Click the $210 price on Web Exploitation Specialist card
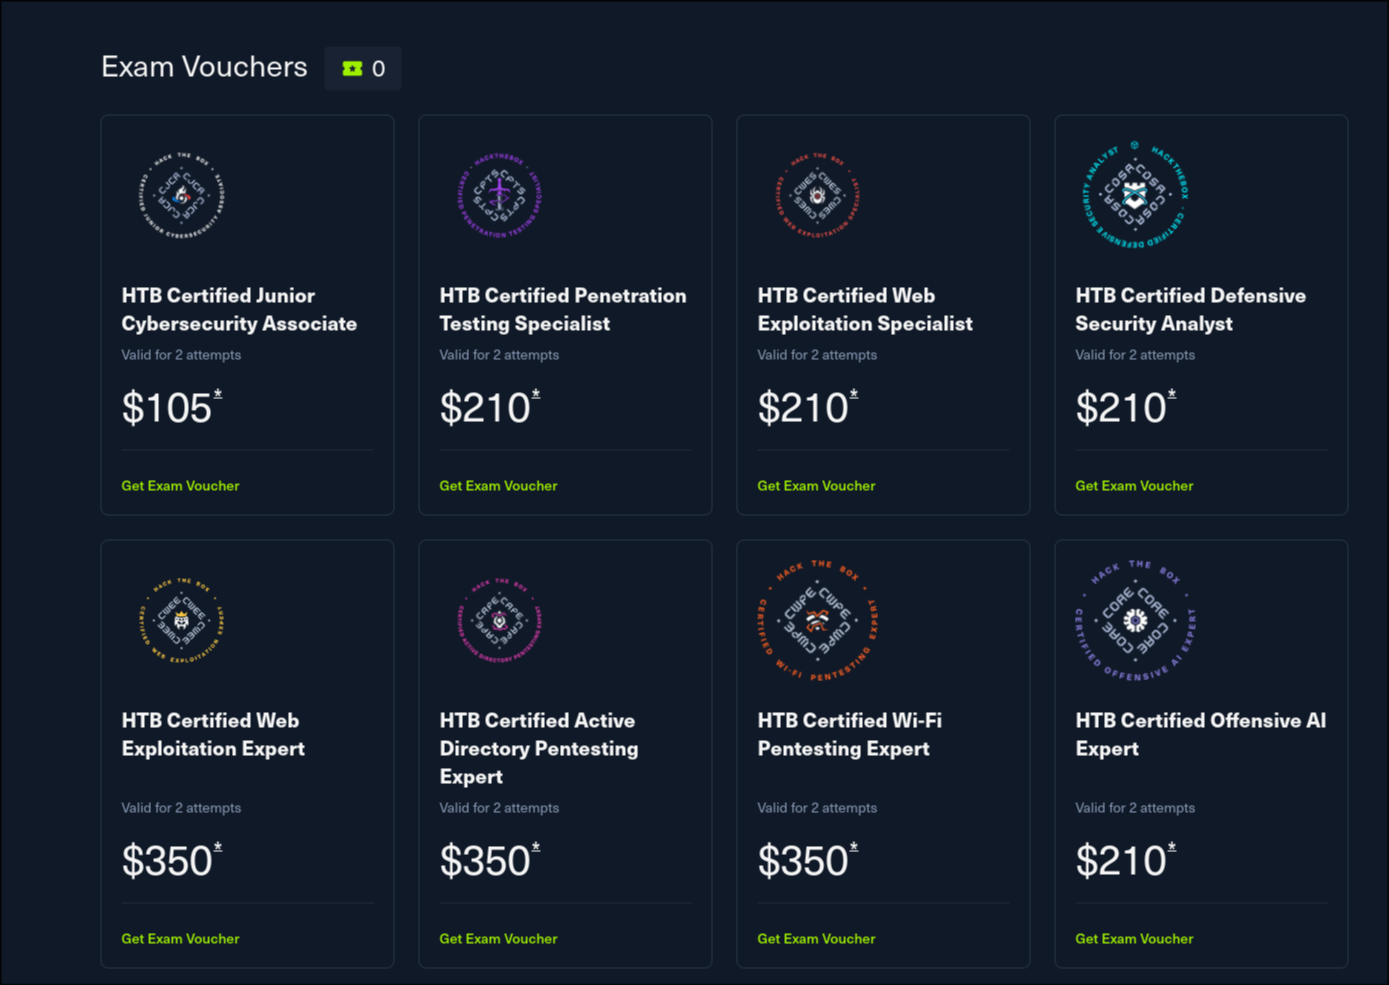The image size is (1389, 985). point(807,408)
